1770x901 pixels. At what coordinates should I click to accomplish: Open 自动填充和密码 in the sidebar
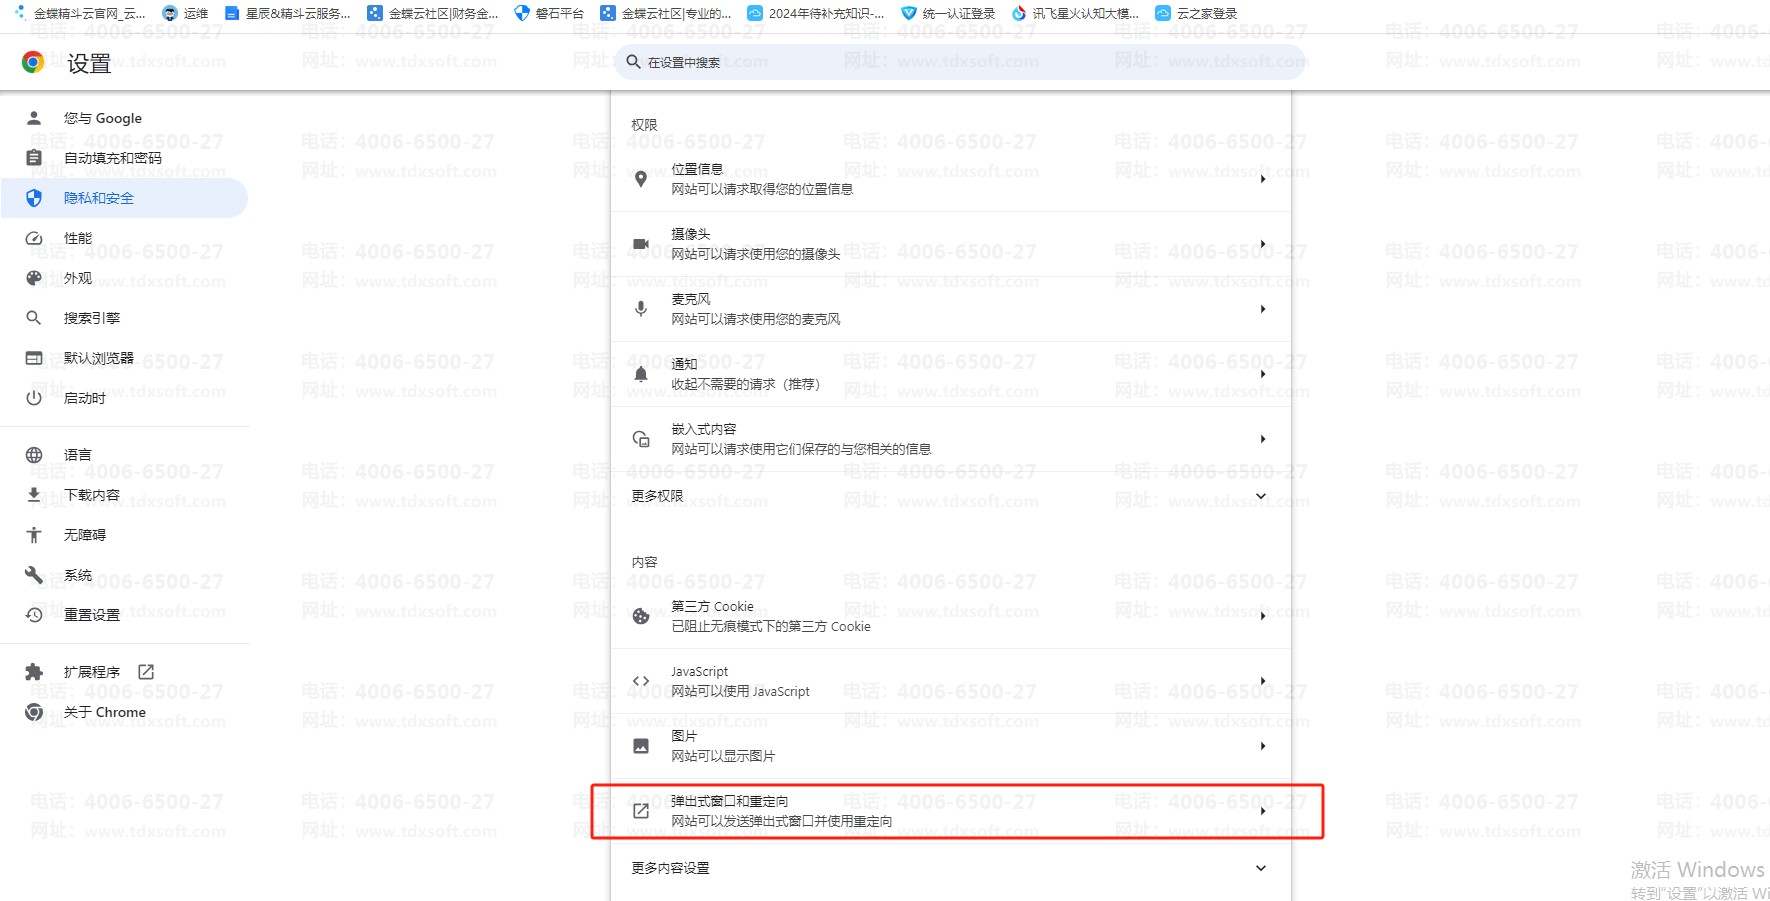point(112,158)
